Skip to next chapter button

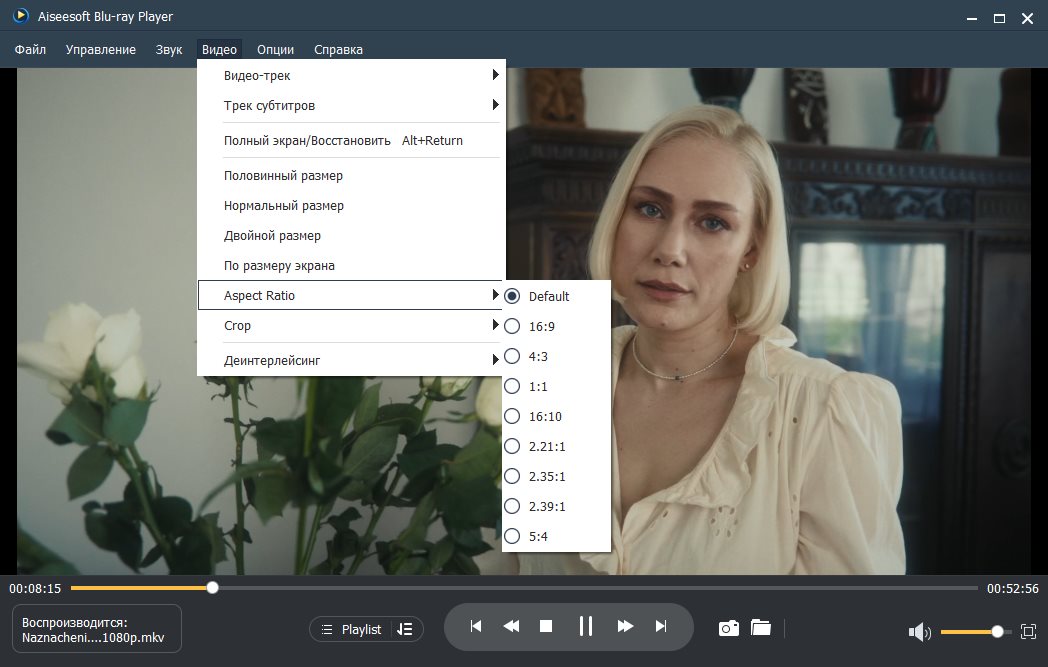660,626
